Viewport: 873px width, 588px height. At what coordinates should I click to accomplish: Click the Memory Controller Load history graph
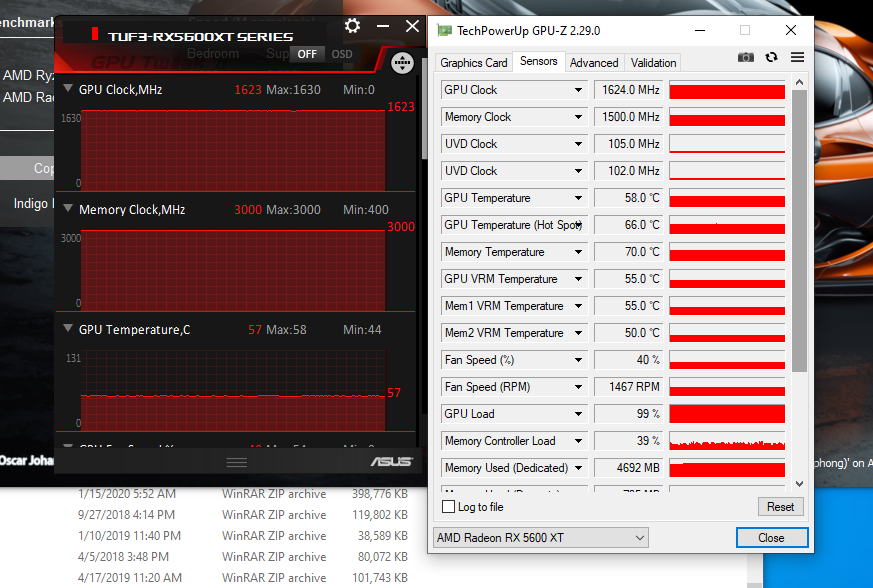(x=727, y=441)
